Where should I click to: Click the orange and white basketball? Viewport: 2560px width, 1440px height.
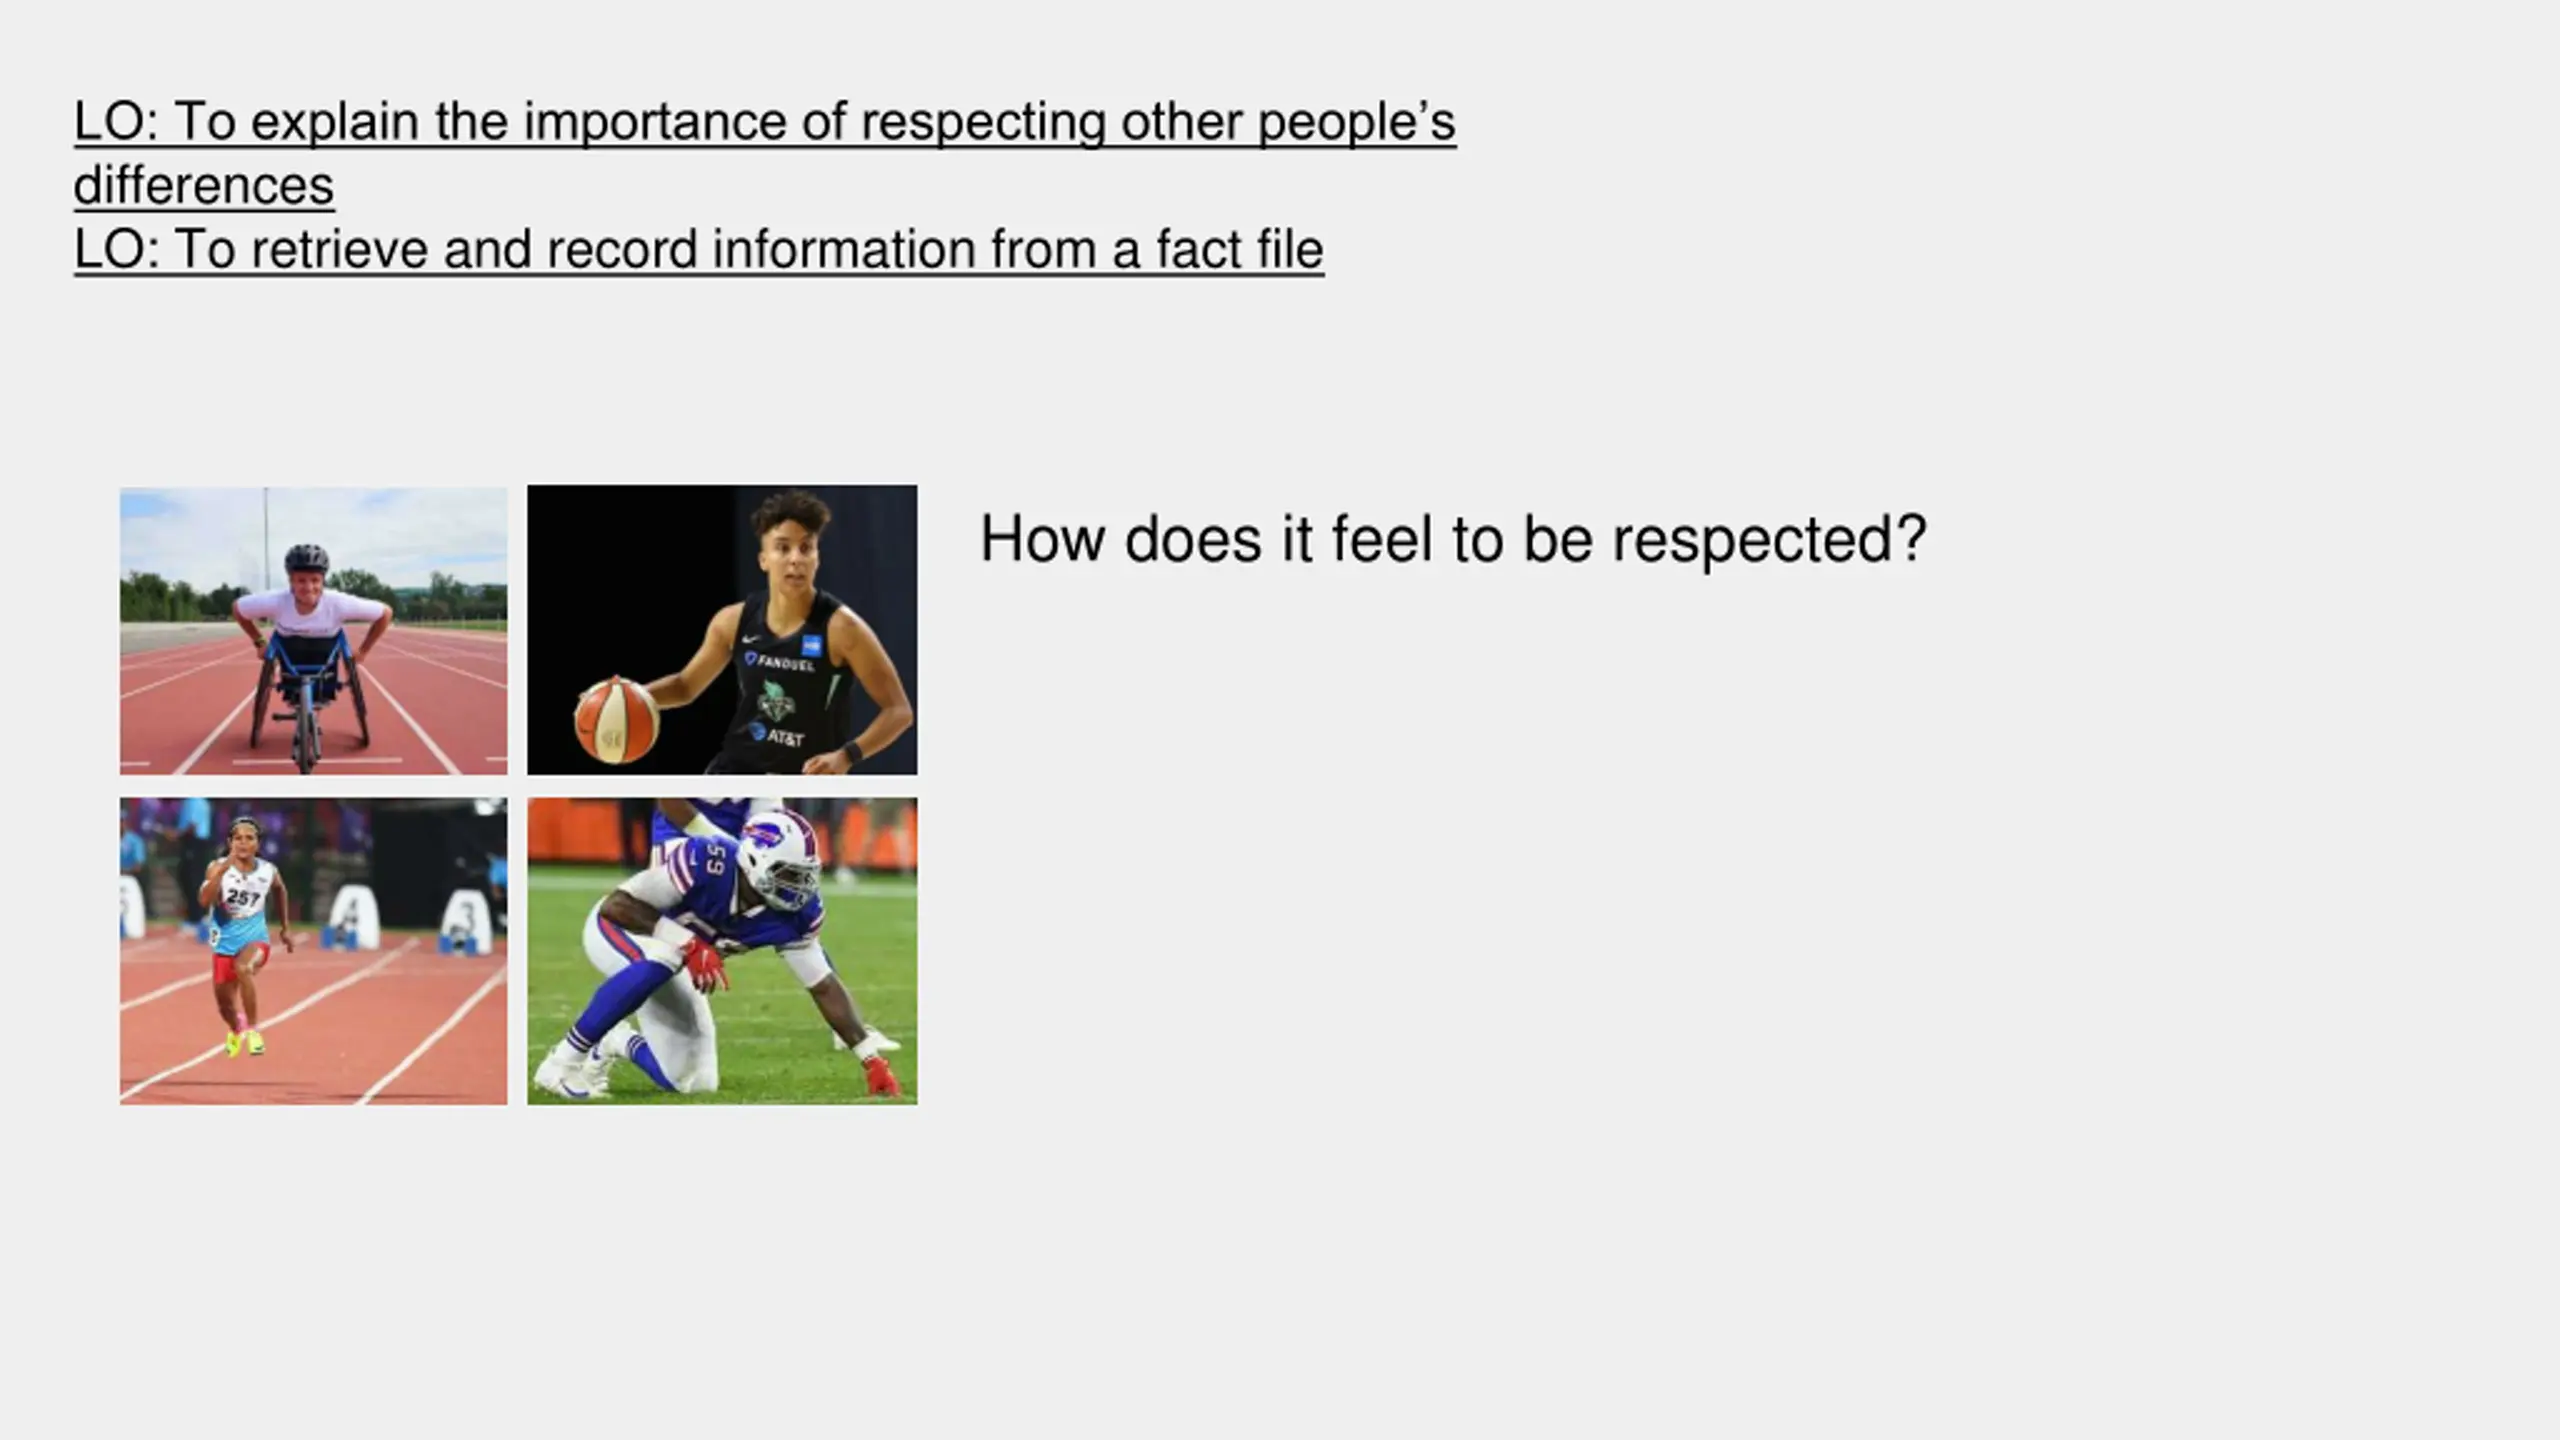tap(616, 720)
